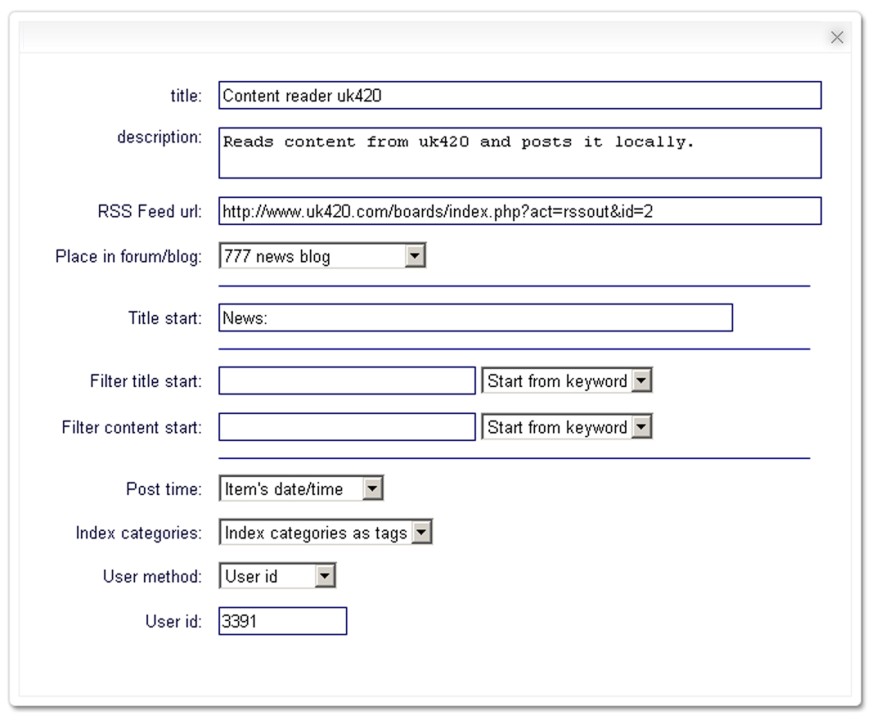Select the Title start field with "News:"
The image size is (872, 720).
click(475, 318)
